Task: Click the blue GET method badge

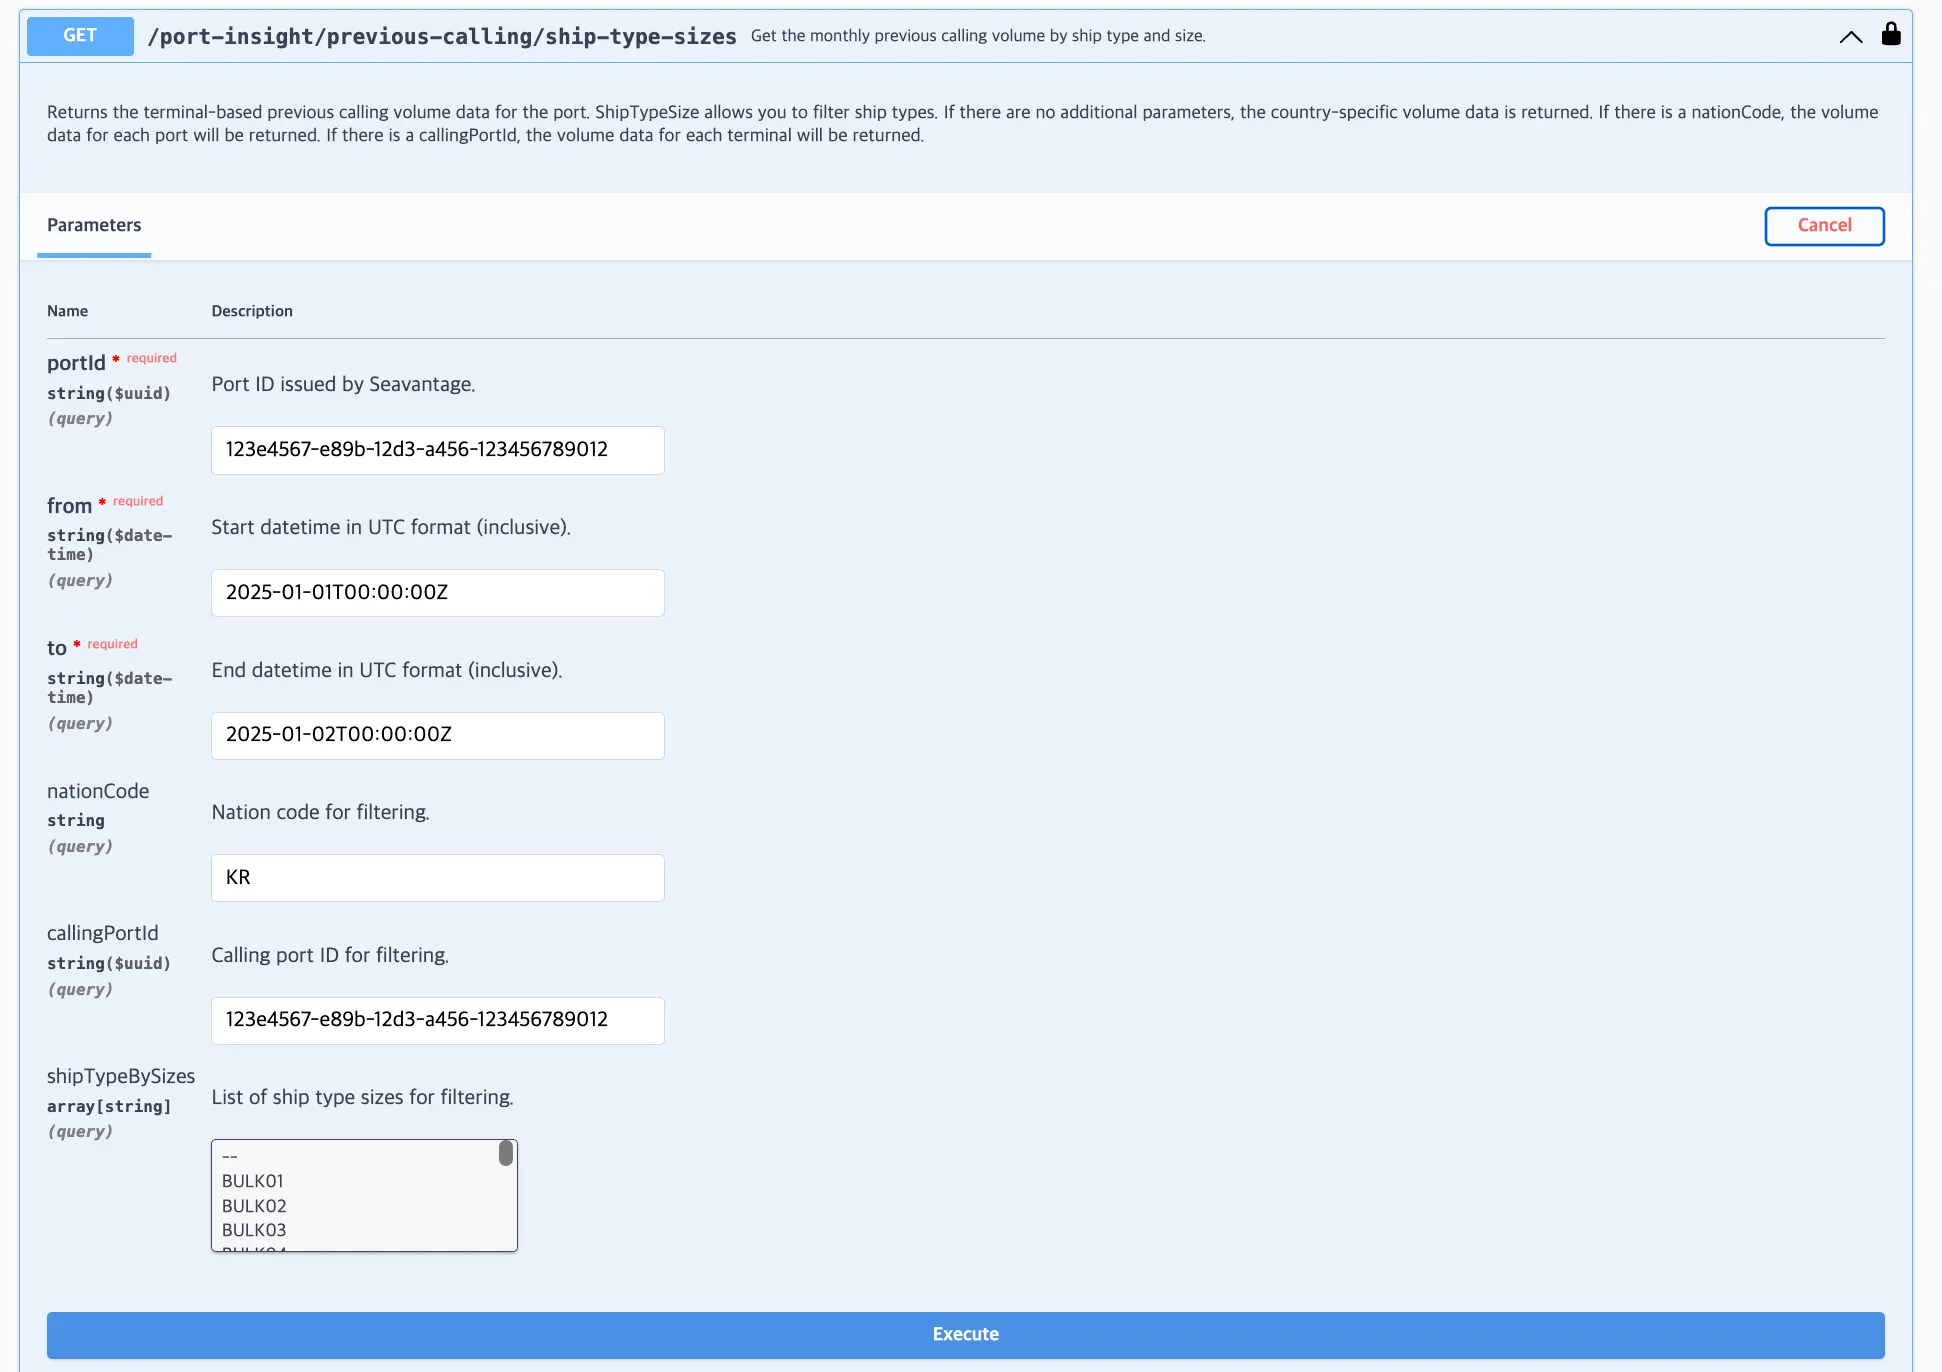Action: 80,36
